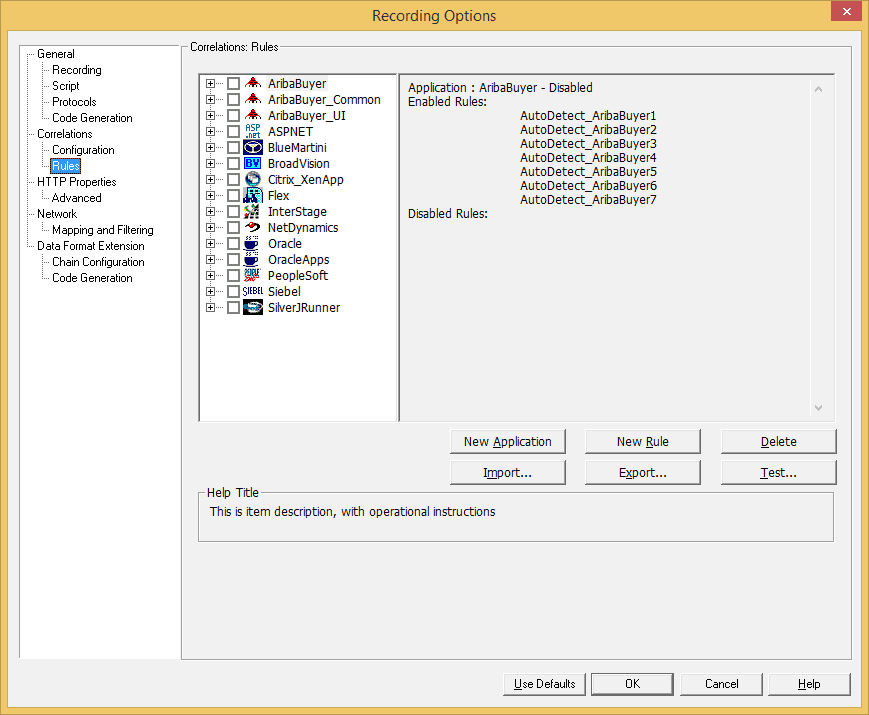Tick the AribaBuyer_UI checkbox
This screenshot has height=715, width=869.
pyautogui.click(x=233, y=116)
